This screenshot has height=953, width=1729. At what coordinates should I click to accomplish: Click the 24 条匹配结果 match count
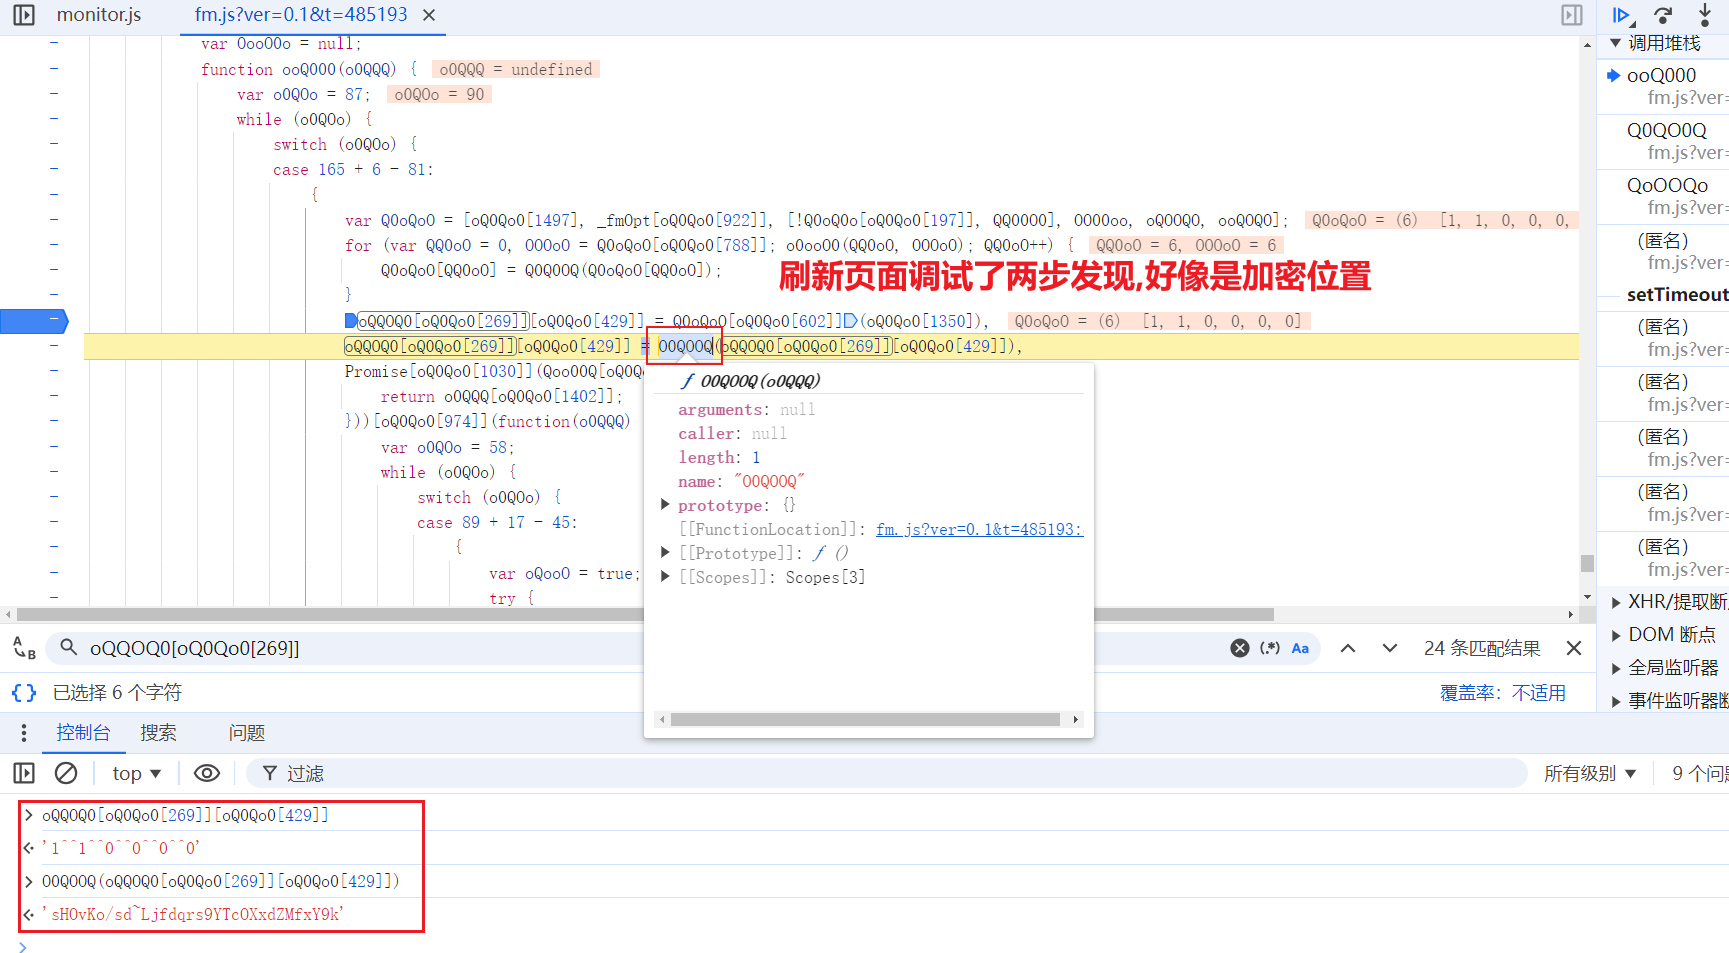coord(1482,648)
